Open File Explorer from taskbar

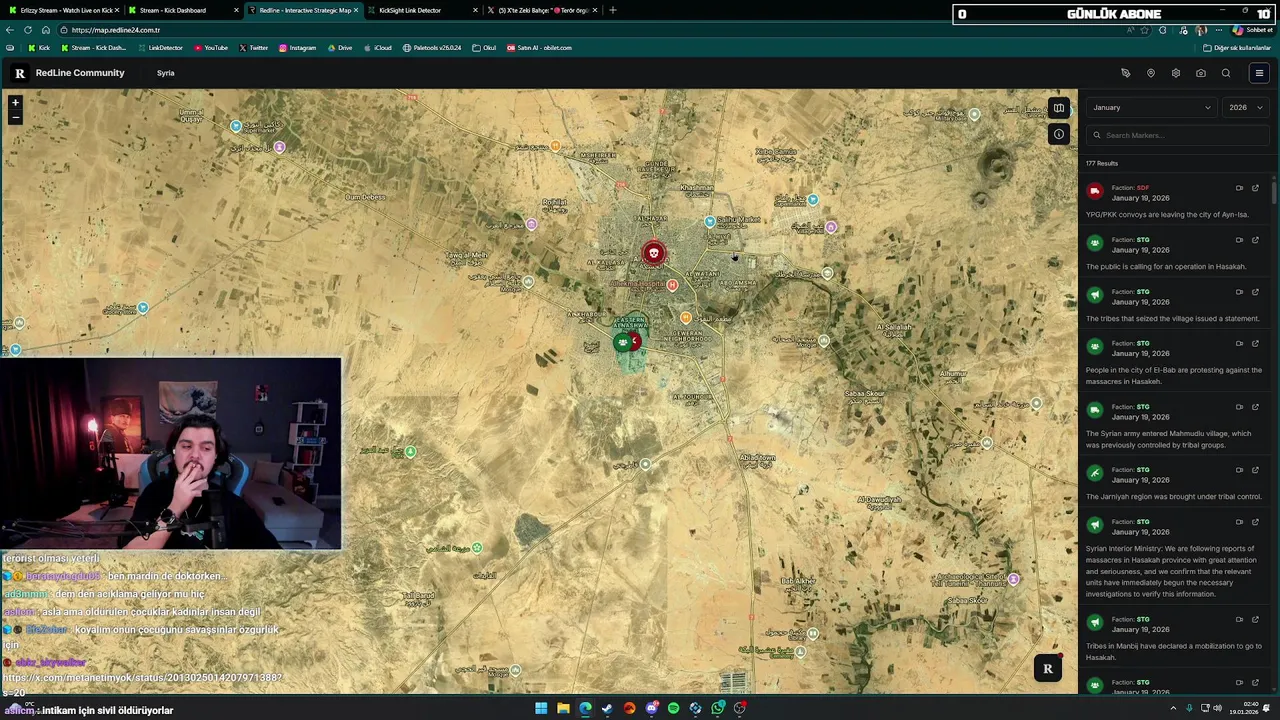click(563, 708)
